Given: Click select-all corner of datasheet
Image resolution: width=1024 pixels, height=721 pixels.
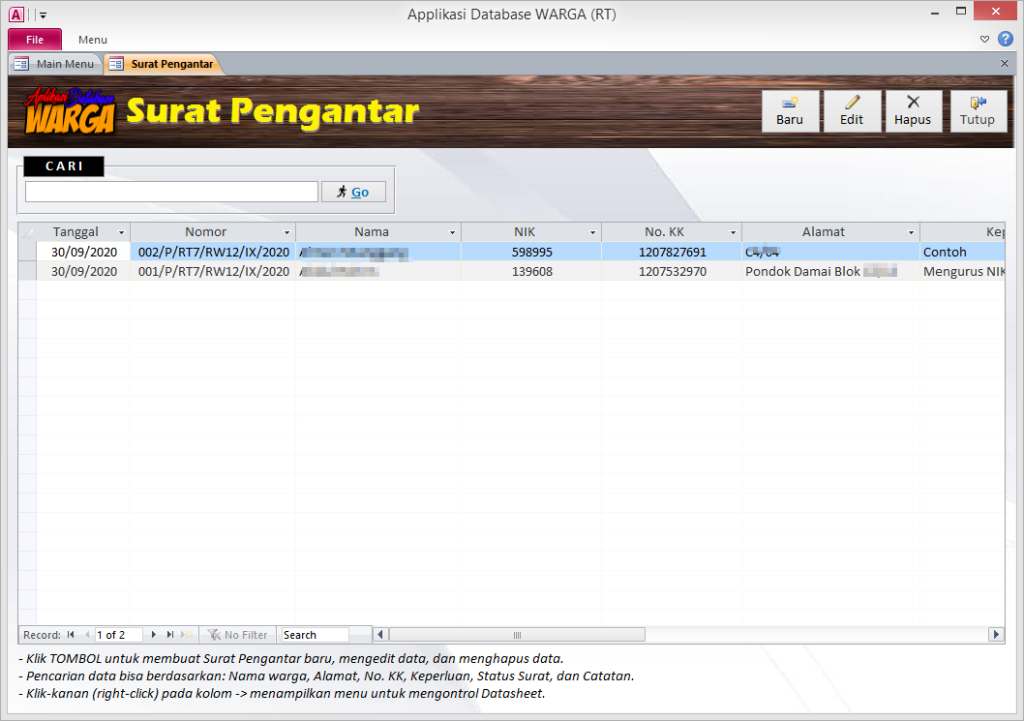Looking at the screenshot, I should 27,232.
